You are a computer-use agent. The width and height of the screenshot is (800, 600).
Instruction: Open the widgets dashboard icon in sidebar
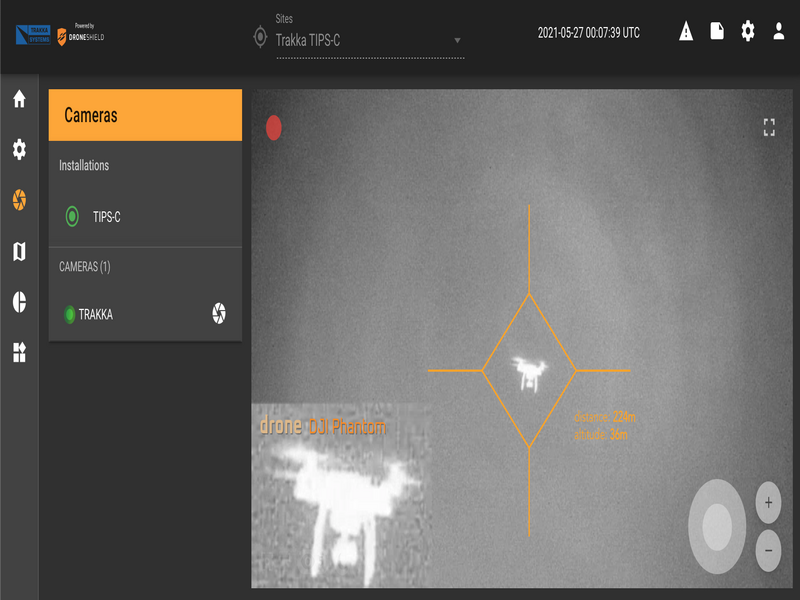click(19, 352)
